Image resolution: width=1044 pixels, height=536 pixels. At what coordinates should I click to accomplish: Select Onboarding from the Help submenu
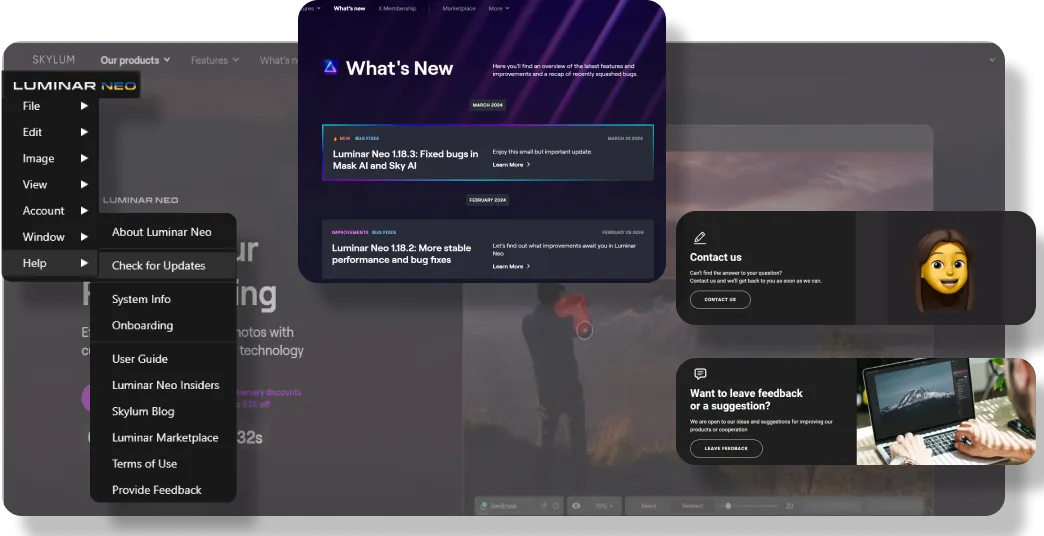coord(142,325)
